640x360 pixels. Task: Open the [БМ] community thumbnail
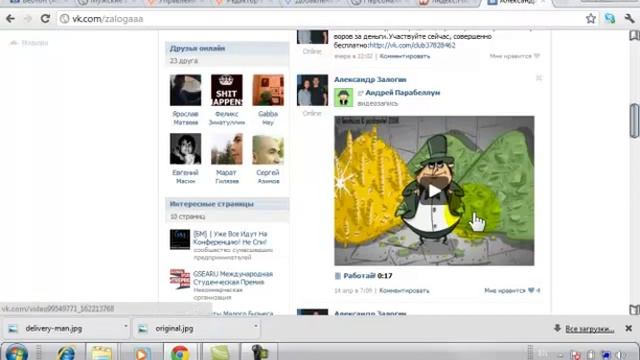click(180, 239)
